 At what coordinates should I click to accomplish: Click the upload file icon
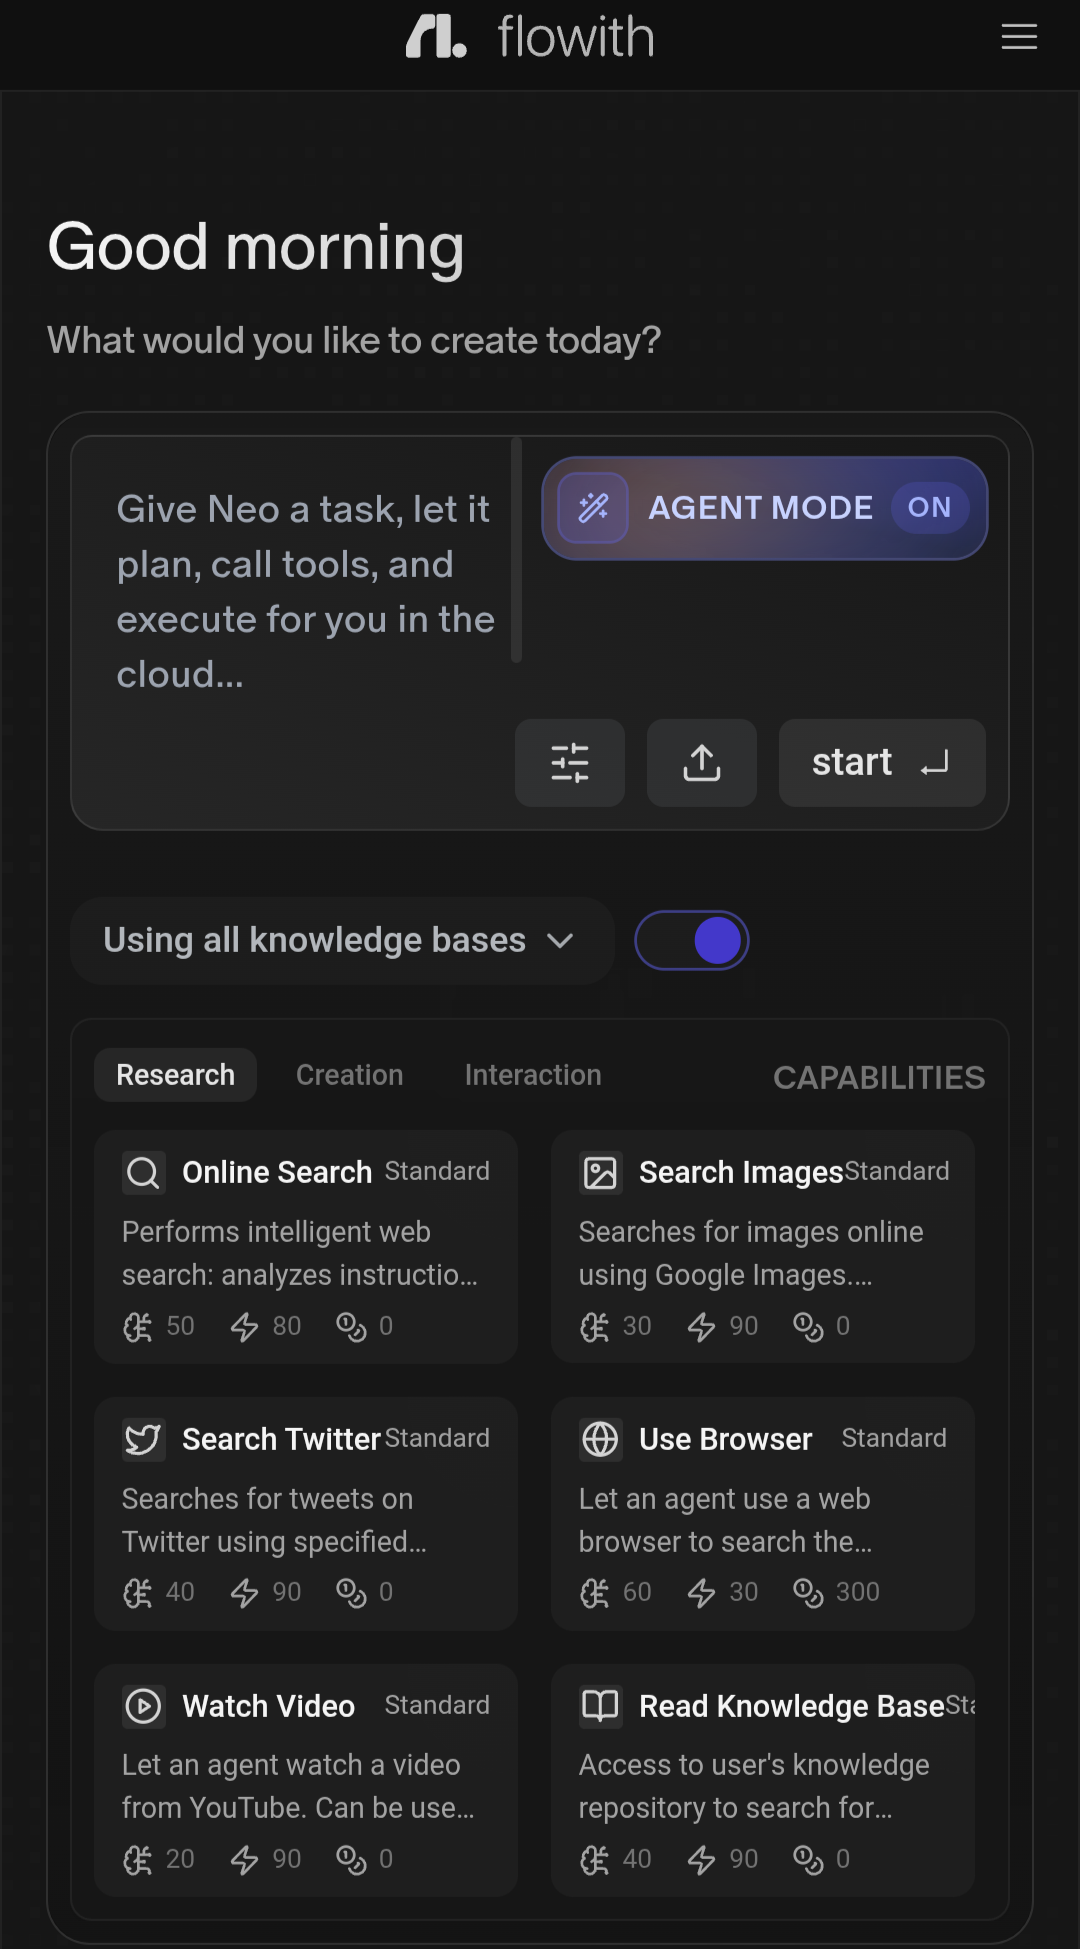pyautogui.click(x=702, y=763)
